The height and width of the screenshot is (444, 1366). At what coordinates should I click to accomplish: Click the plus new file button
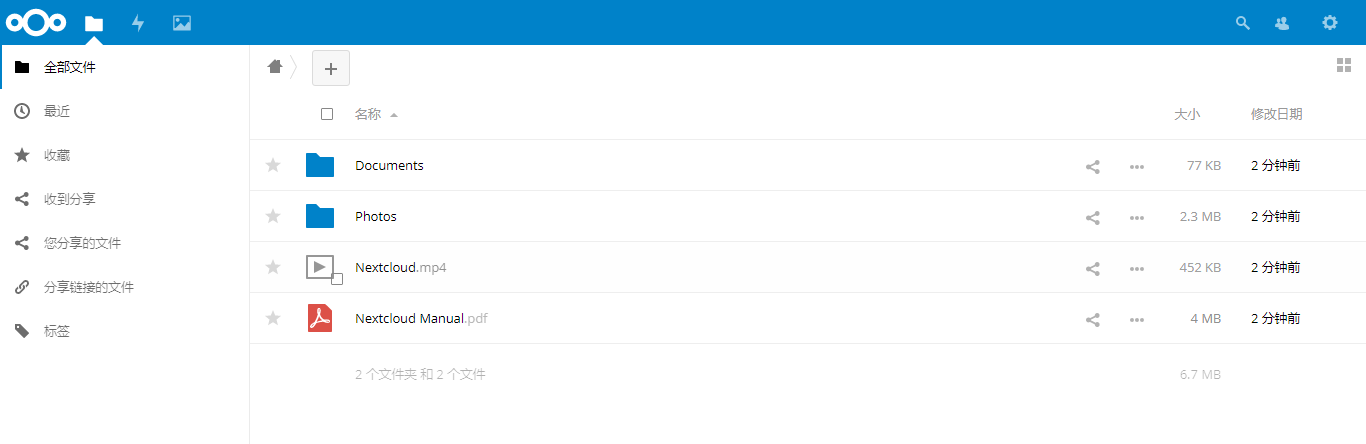[x=331, y=68]
